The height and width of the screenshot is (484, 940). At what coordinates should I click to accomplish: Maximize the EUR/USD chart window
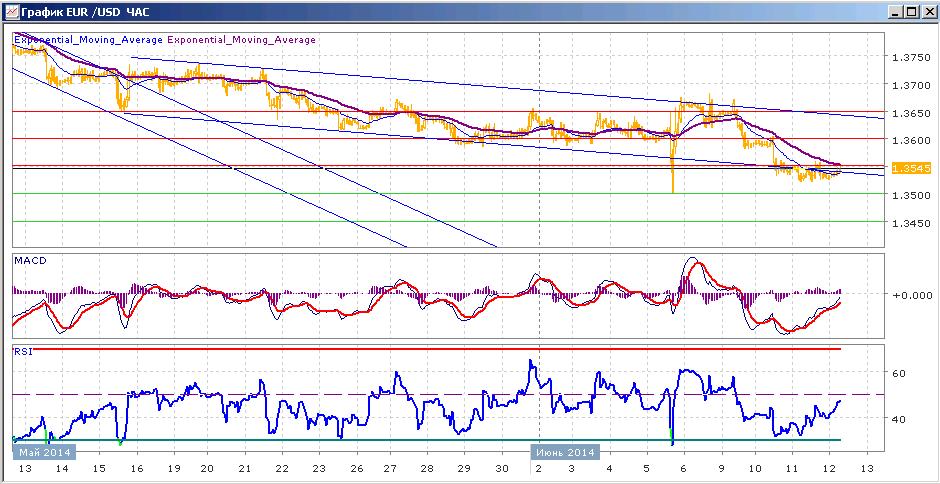911,11
